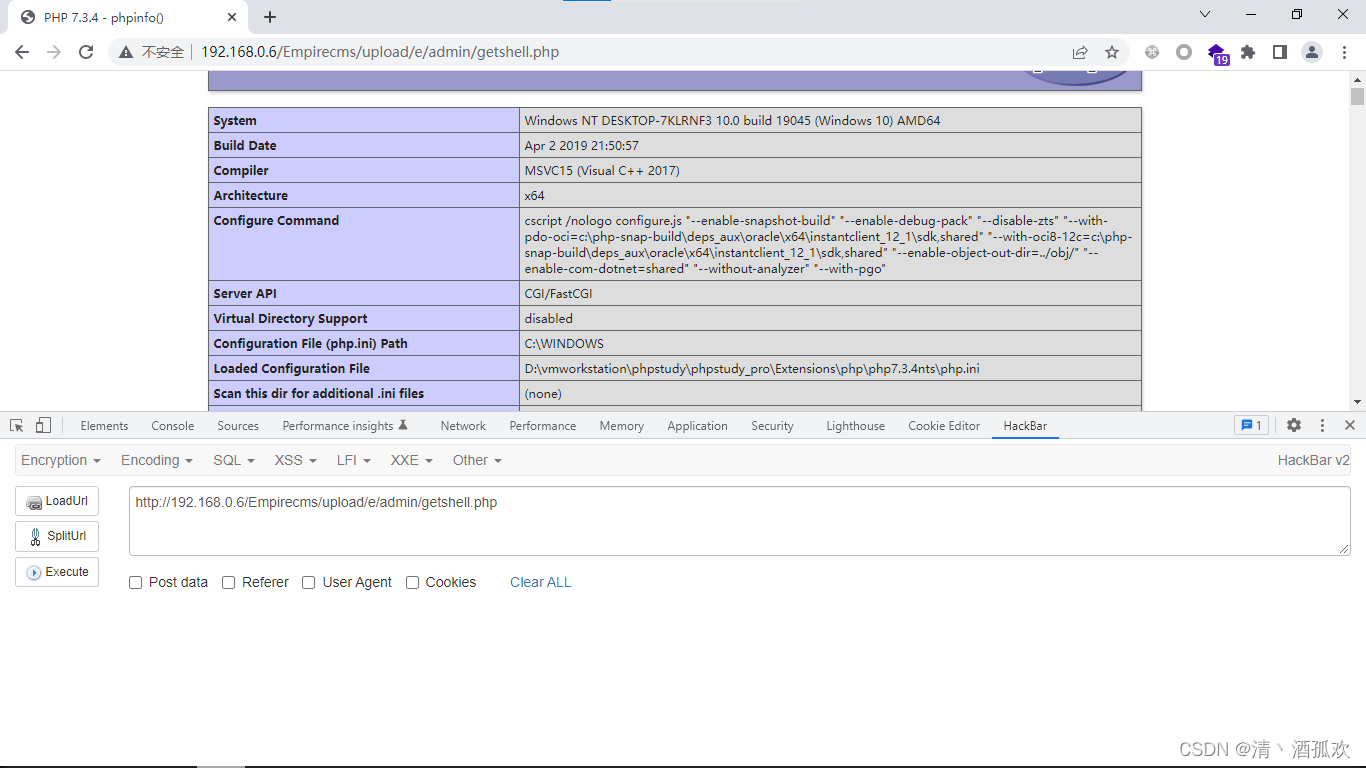This screenshot has height=768, width=1366.
Task: Close the phpinfo() browser tab
Action: tap(232, 17)
